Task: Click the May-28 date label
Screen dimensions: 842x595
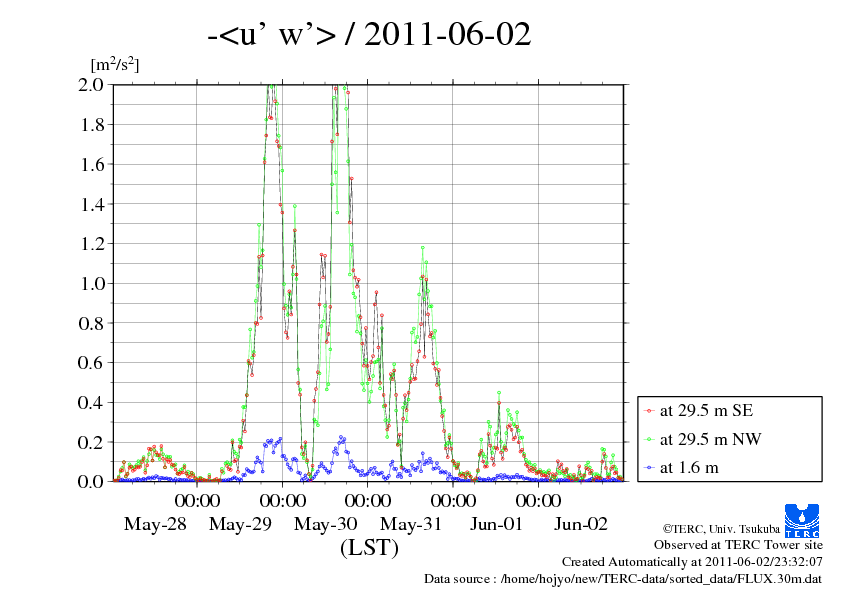Action: point(155,524)
